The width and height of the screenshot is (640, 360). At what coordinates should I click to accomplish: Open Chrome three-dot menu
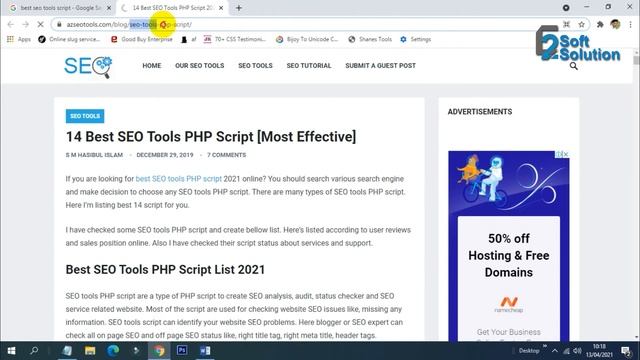coord(631,24)
